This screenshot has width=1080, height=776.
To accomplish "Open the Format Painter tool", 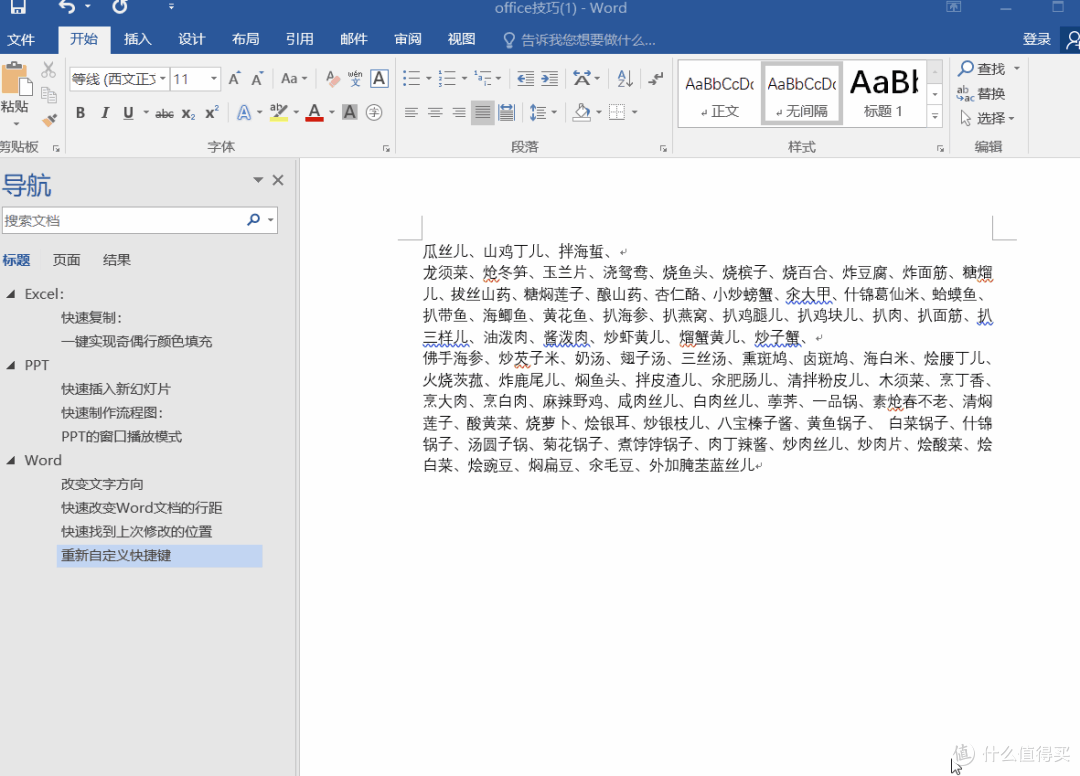I will (x=47, y=120).
